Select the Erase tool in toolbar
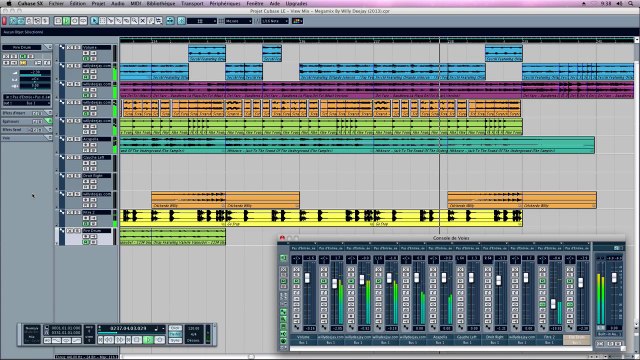The image size is (640, 360). tap(127, 20)
